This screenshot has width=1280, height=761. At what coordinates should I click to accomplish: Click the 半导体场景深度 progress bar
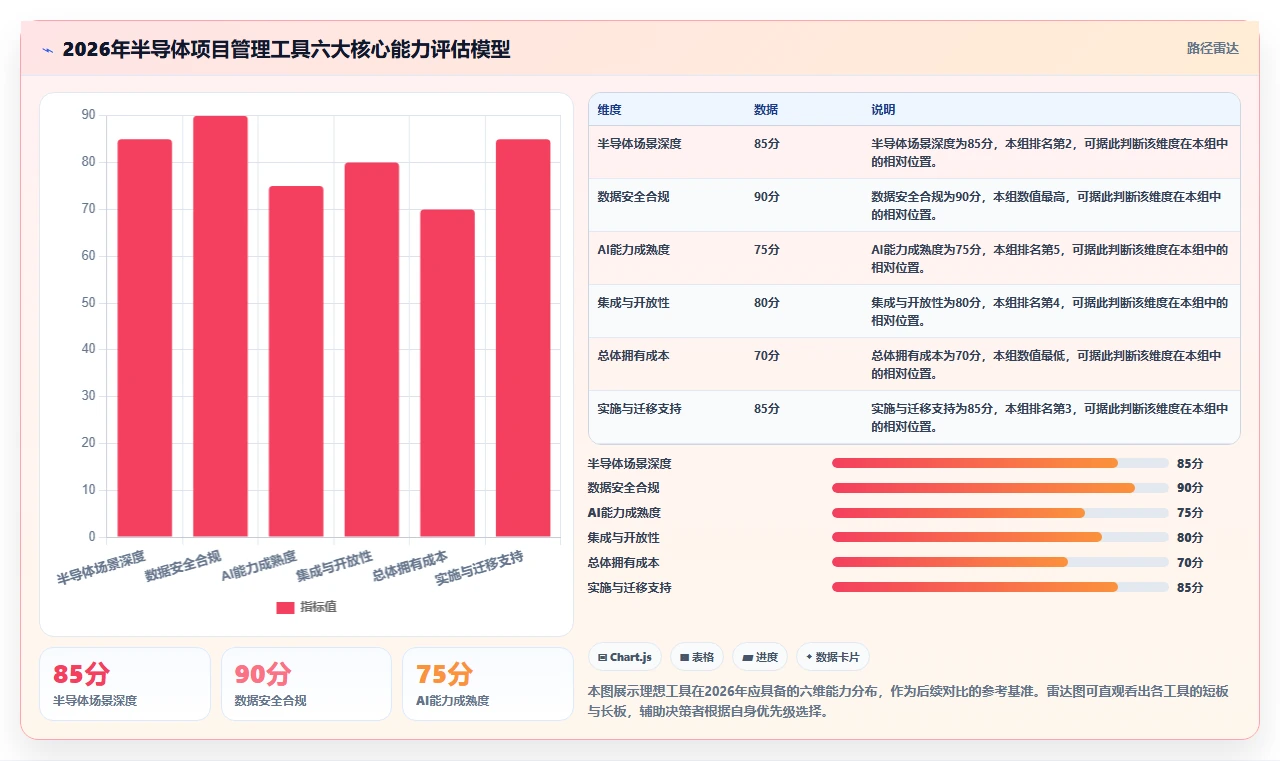pyautogui.click(x=1000, y=463)
